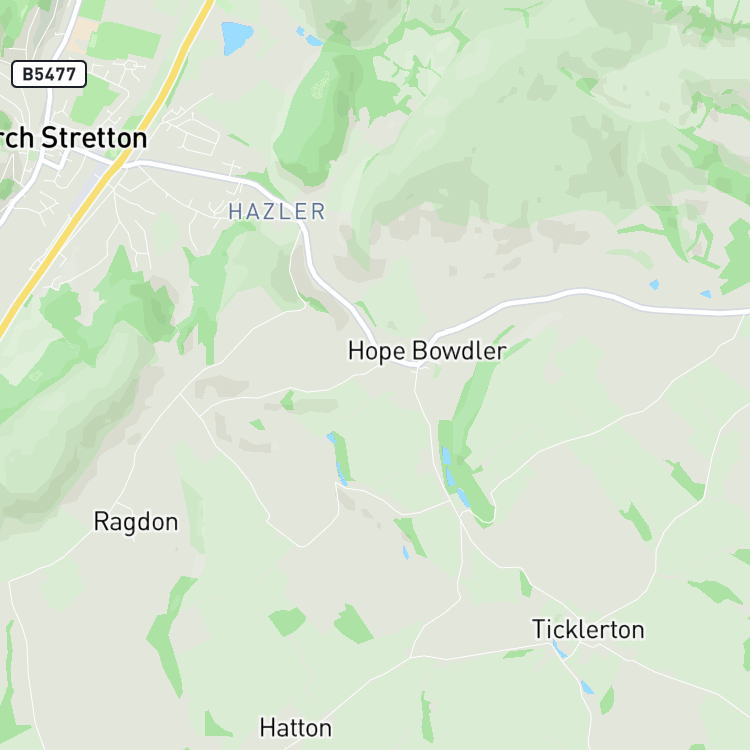
Task: Click the chain of ponds south of Hope Bowdler
Action: [x=454, y=476]
